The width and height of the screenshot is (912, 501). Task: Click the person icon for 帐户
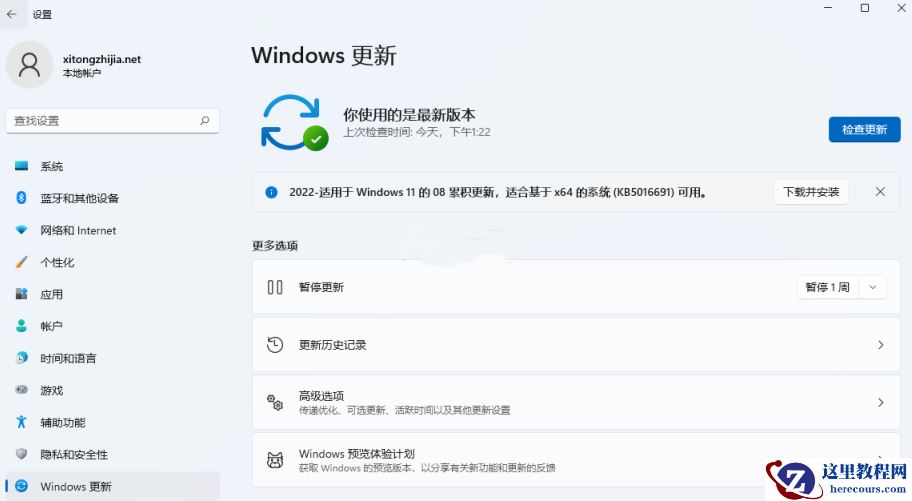tap(22, 326)
